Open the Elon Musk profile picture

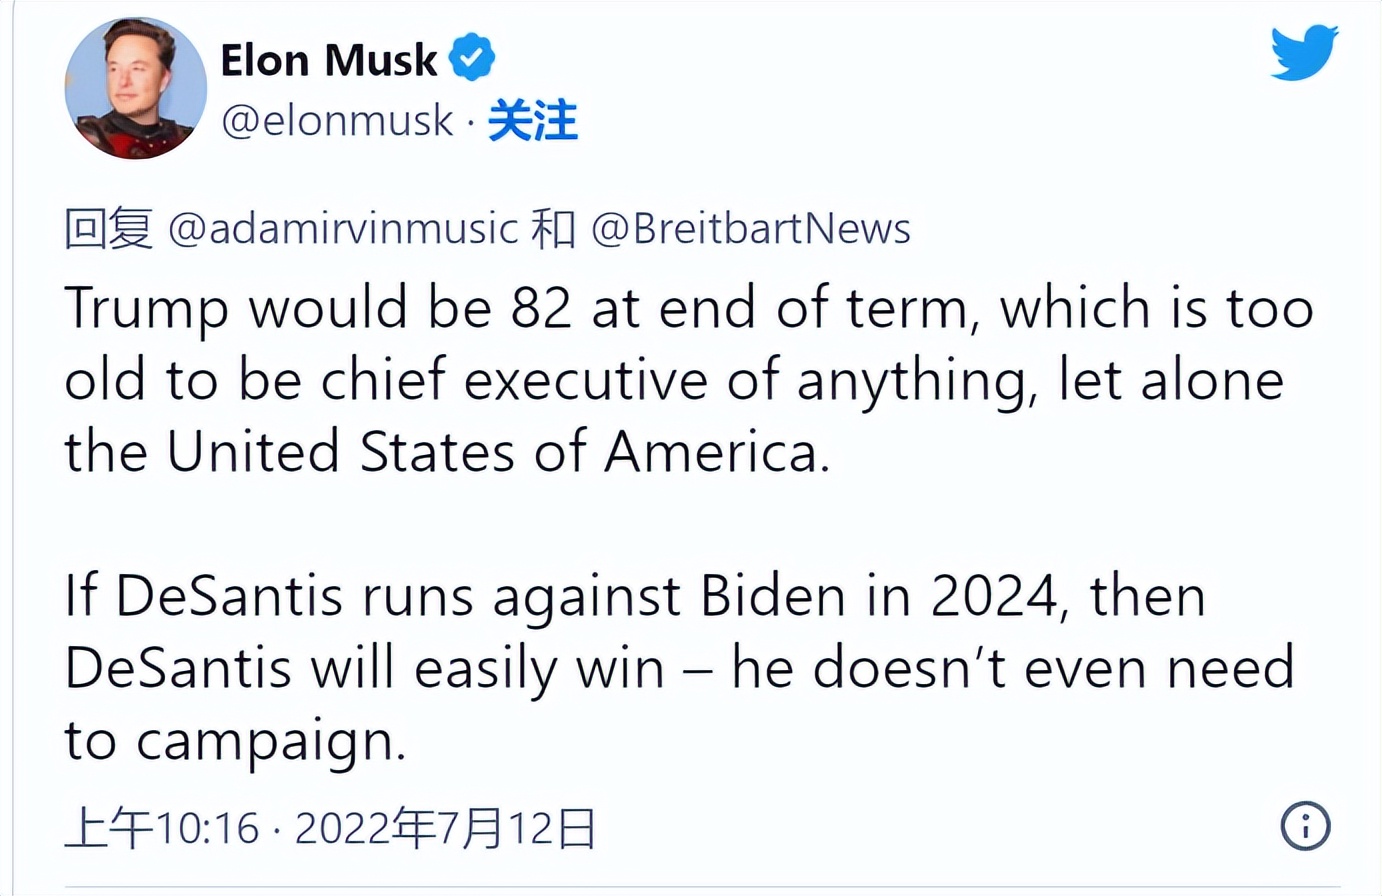136,89
